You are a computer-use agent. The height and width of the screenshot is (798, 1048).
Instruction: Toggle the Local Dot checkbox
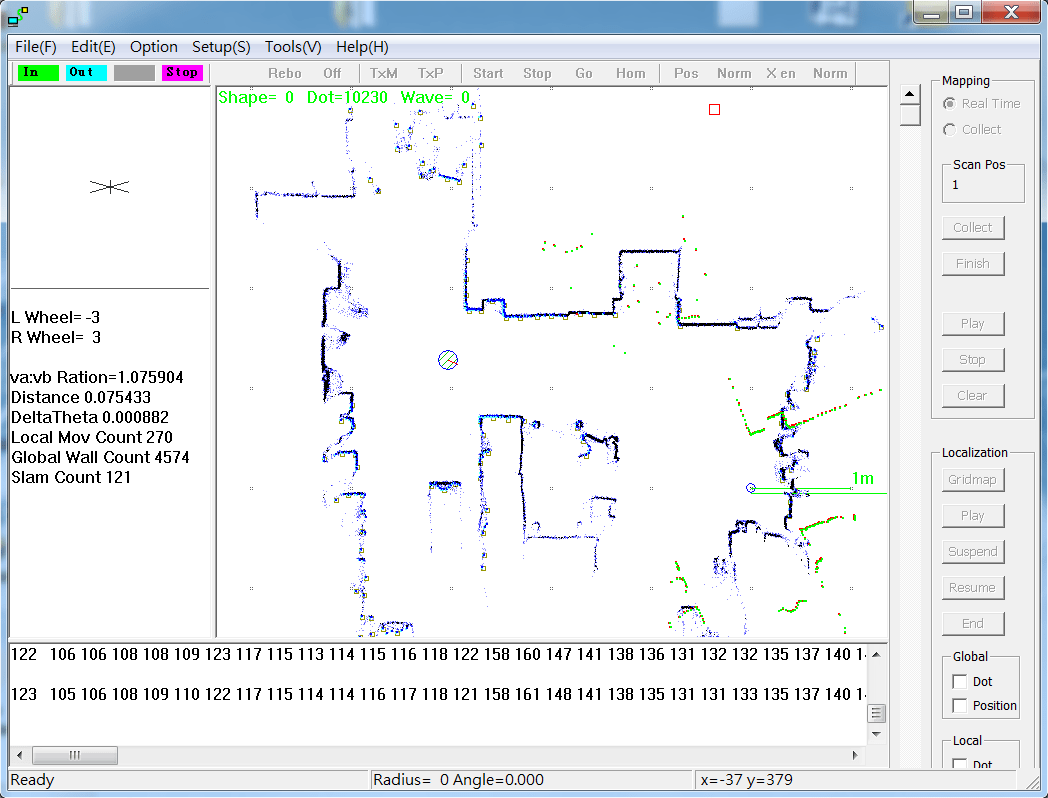pos(959,764)
